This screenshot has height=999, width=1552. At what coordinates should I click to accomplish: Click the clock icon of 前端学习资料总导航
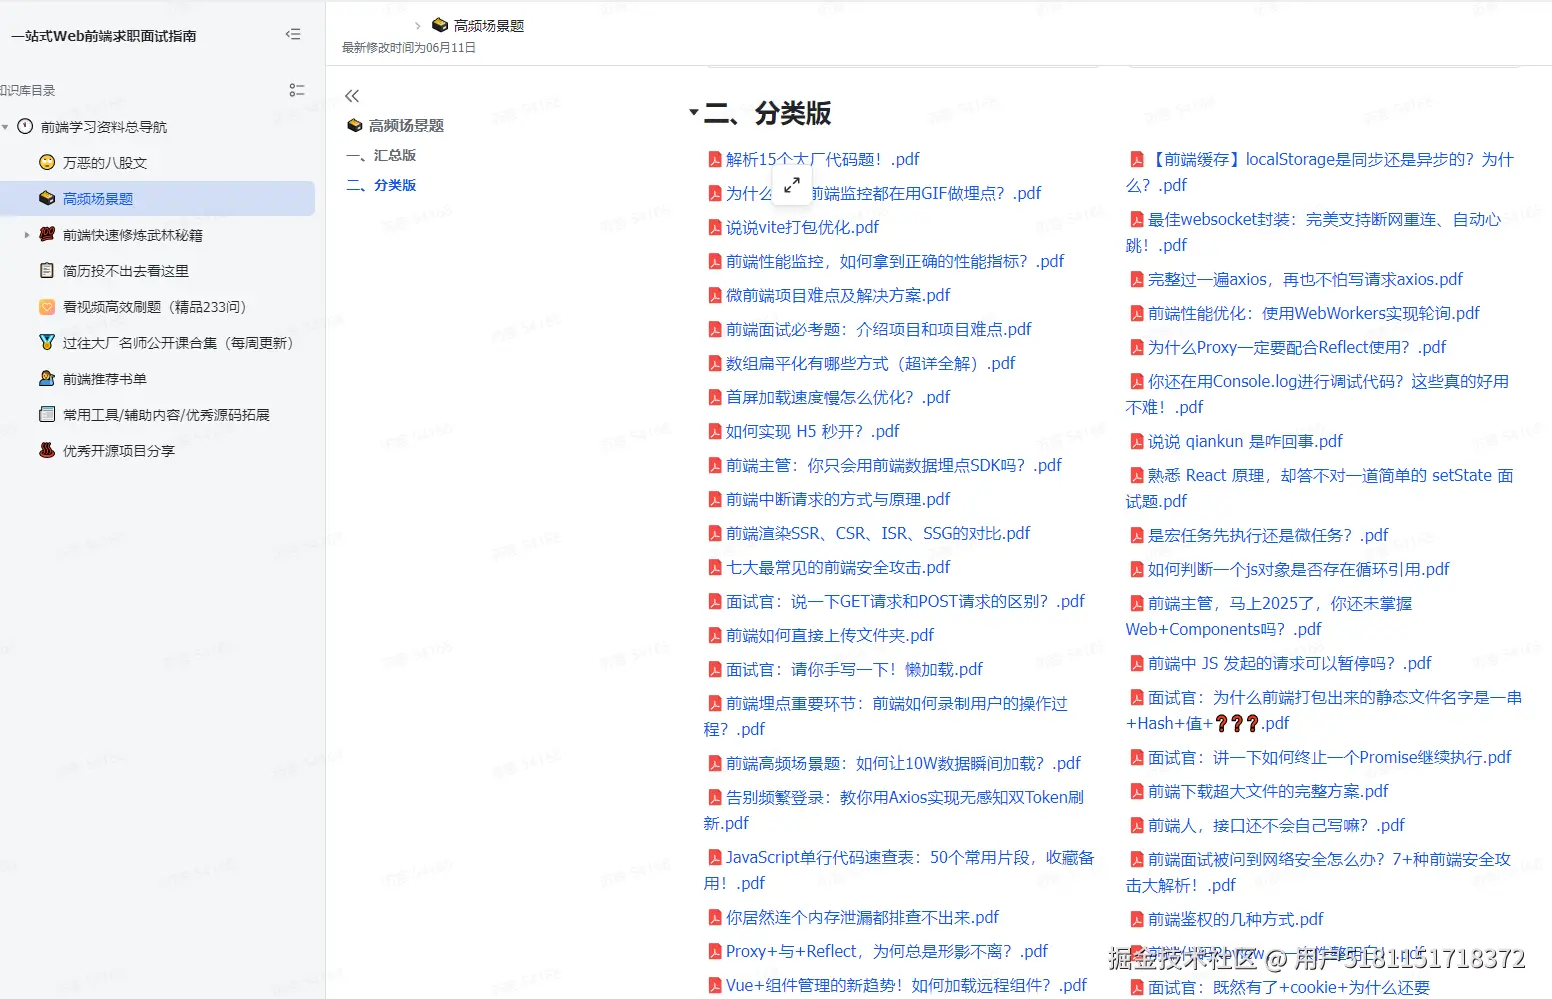coord(24,126)
